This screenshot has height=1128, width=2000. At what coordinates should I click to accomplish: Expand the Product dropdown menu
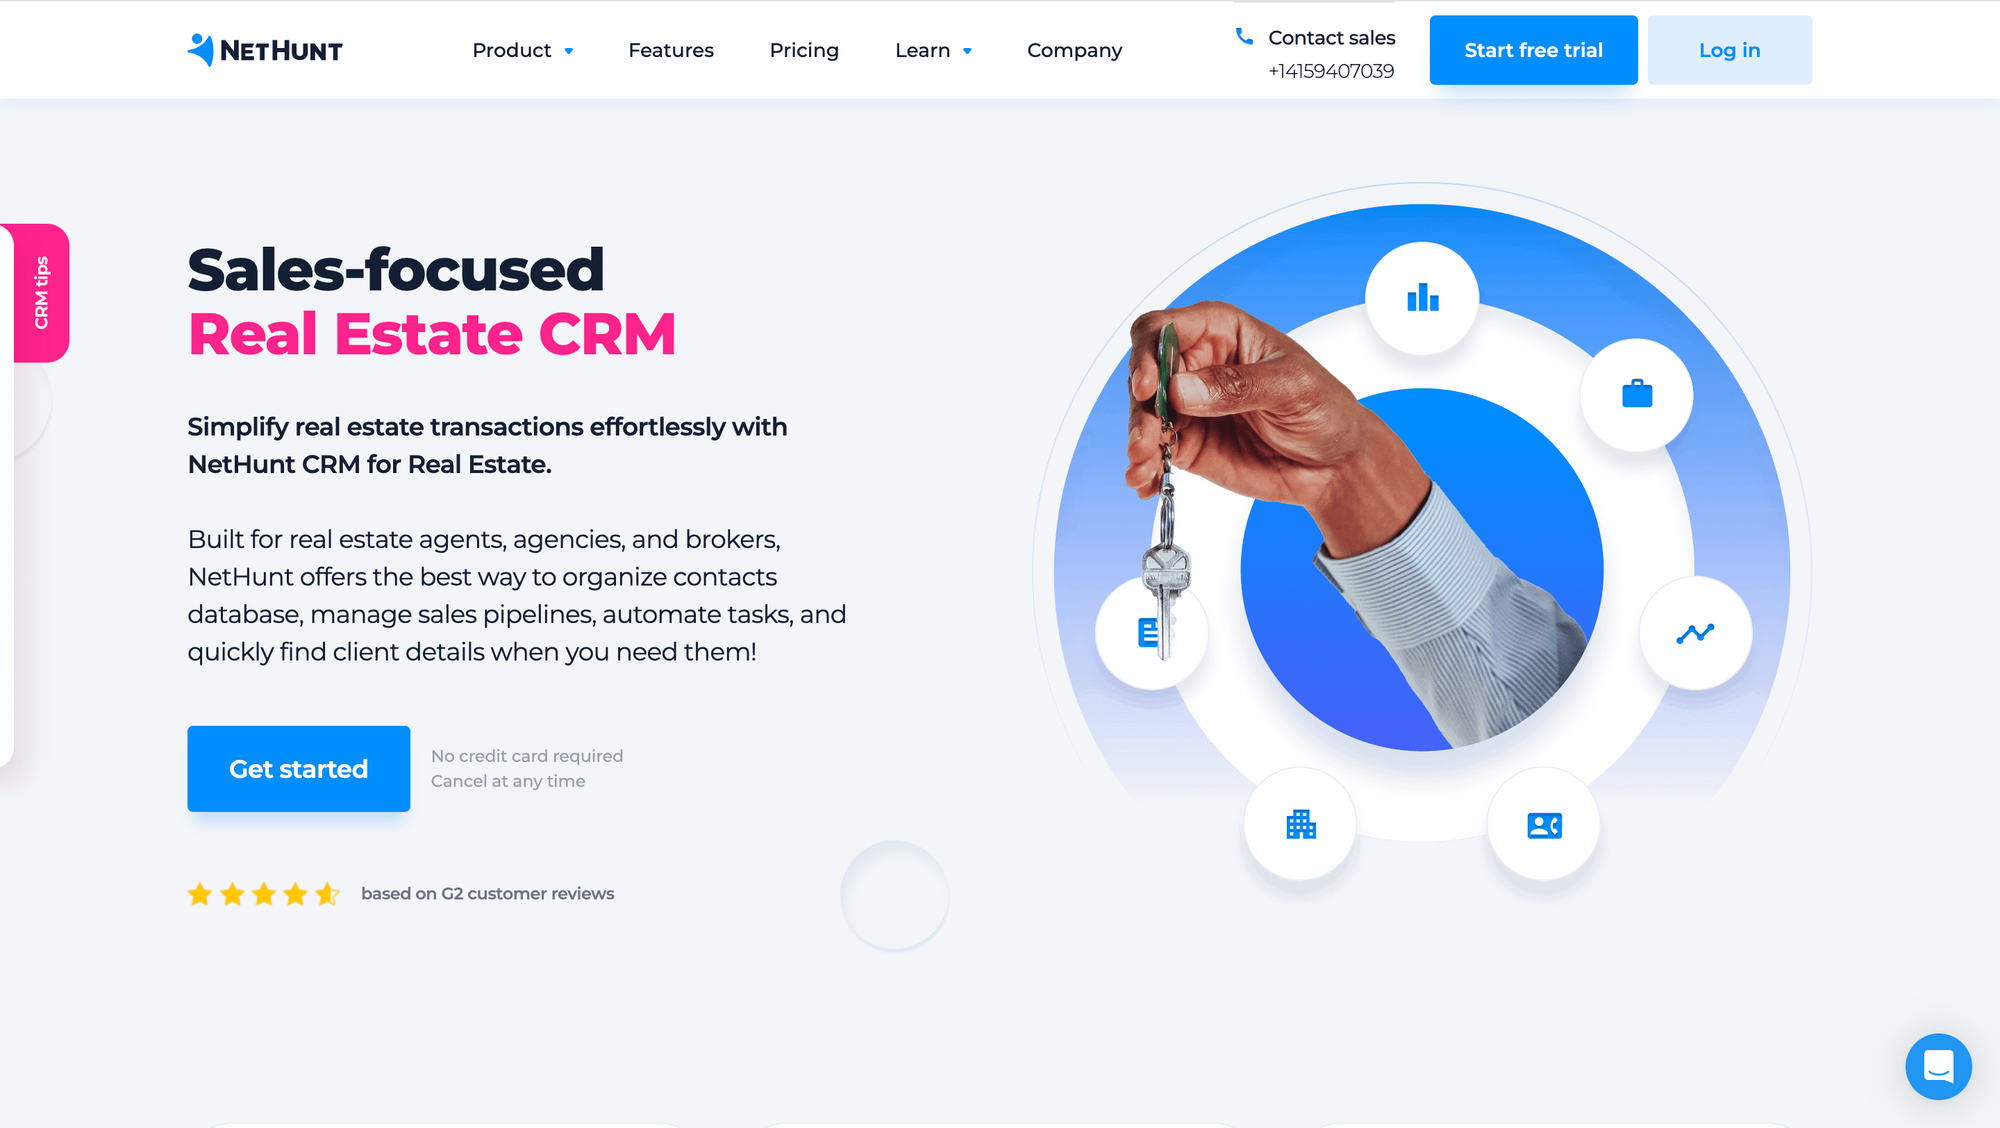(523, 49)
